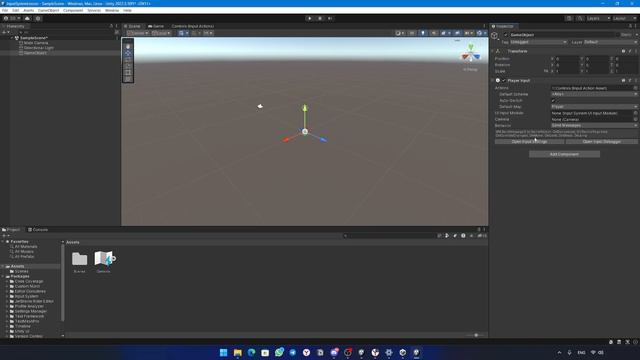Click the Step frame button

(x=330, y=18)
